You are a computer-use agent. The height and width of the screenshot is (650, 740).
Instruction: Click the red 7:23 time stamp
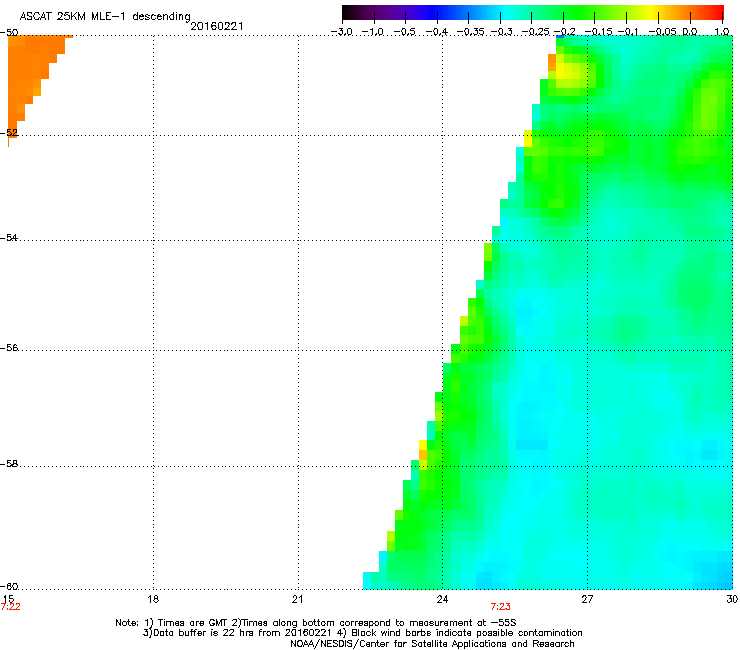[x=500, y=607]
